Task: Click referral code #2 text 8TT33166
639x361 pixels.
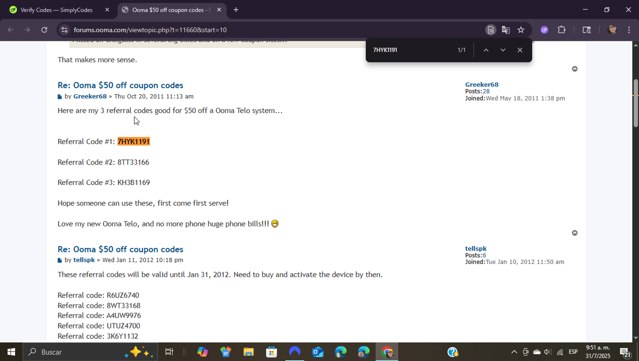Action: click(x=133, y=162)
